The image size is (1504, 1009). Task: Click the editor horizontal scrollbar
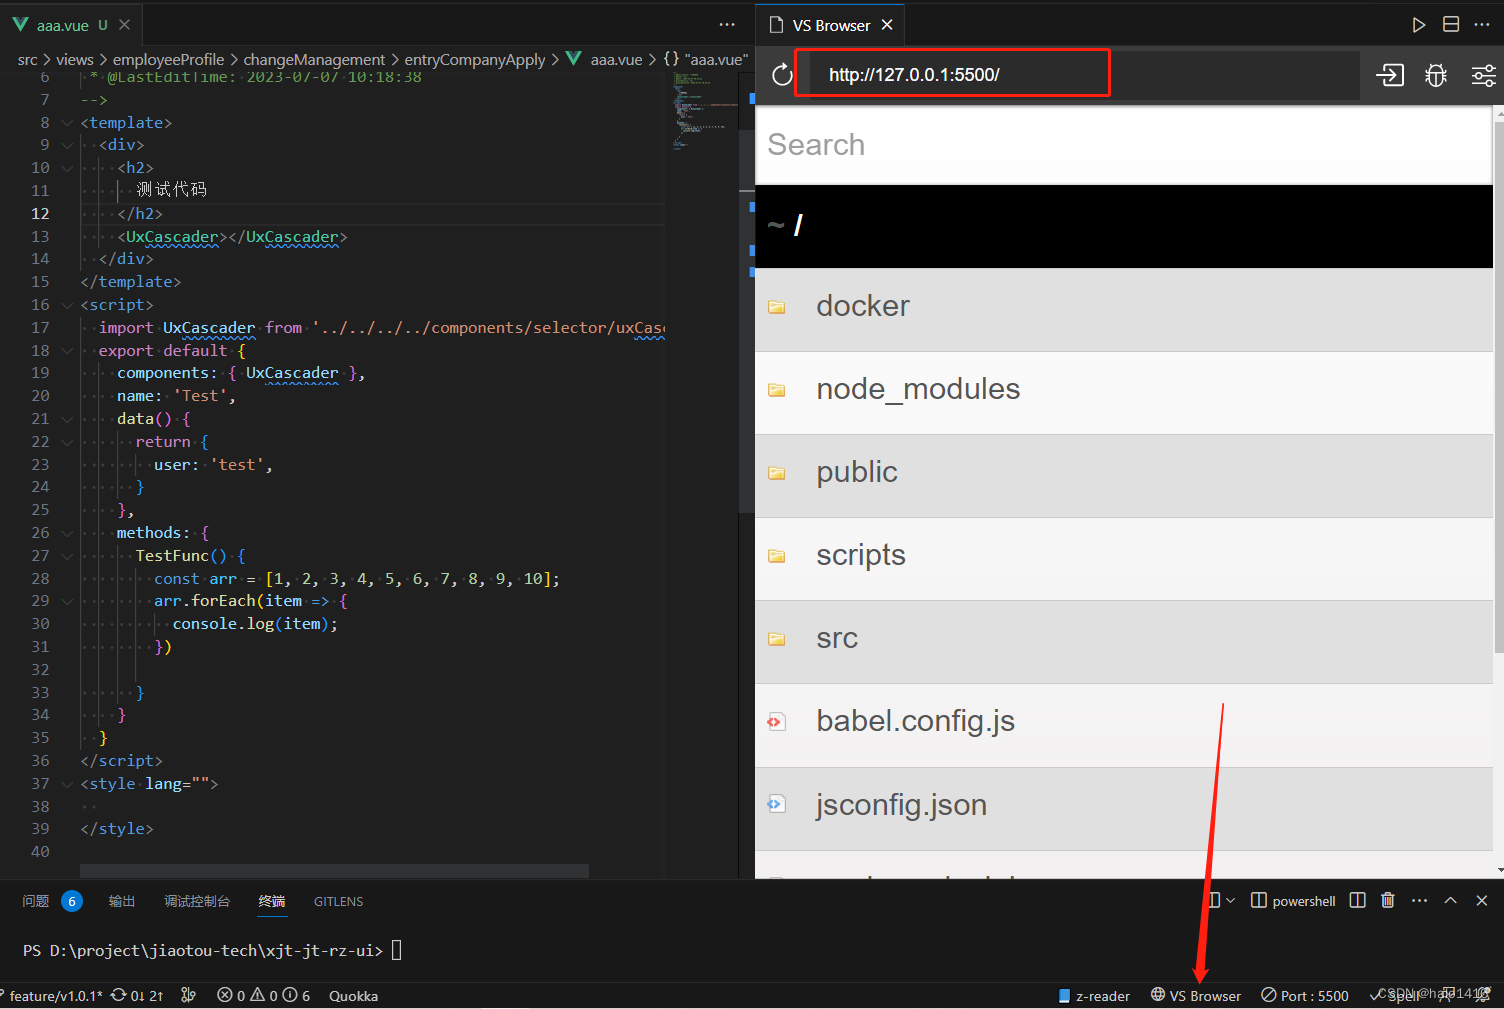334,871
